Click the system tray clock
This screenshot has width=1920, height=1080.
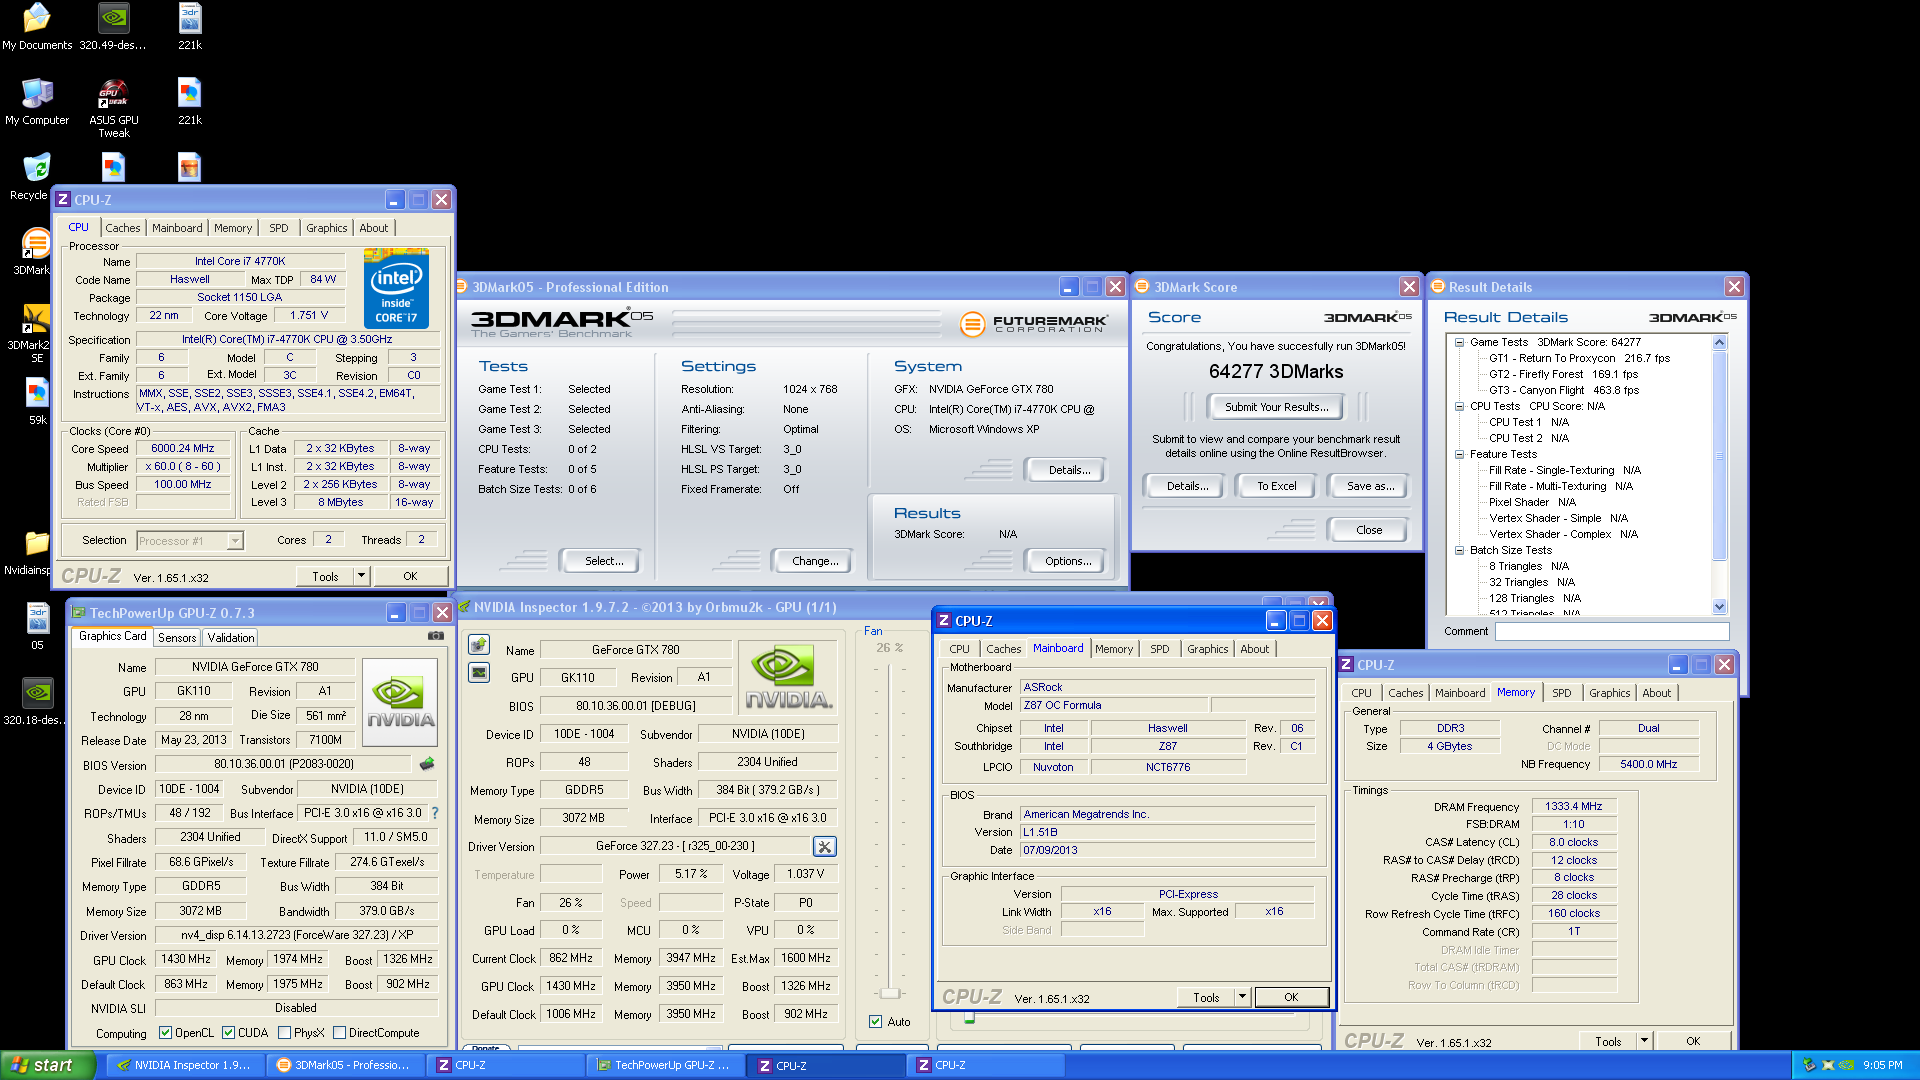click(x=1882, y=1065)
